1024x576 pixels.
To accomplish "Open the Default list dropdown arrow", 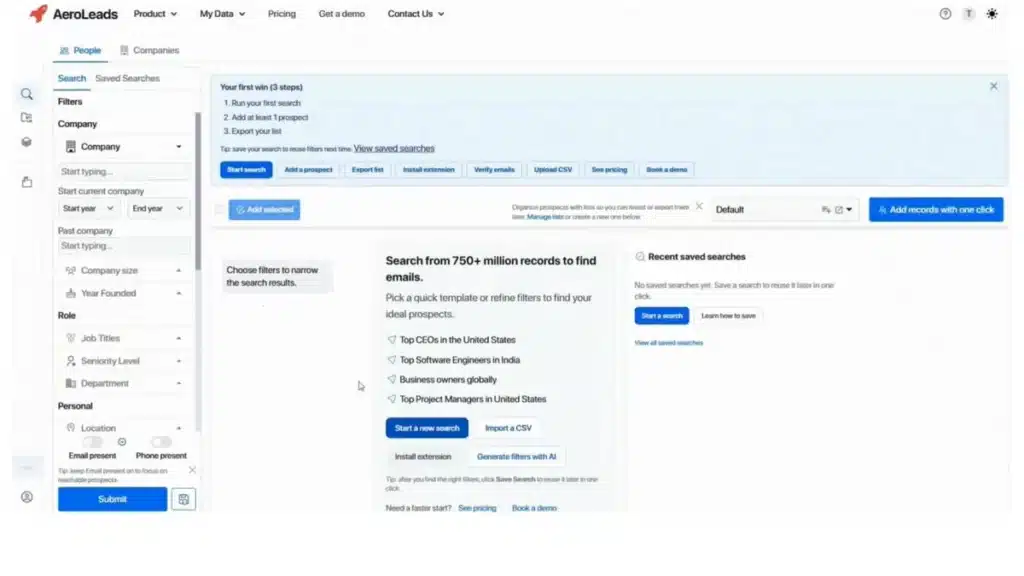I will pos(849,210).
